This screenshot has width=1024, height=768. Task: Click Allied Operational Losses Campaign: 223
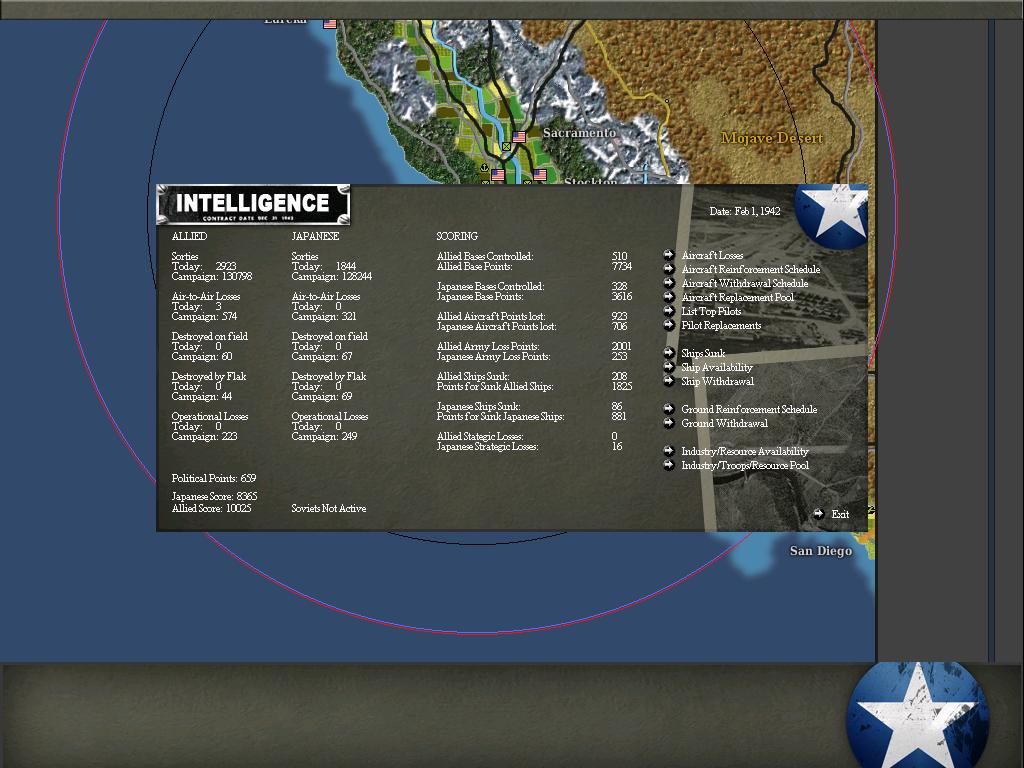pyautogui.click(x=204, y=437)
